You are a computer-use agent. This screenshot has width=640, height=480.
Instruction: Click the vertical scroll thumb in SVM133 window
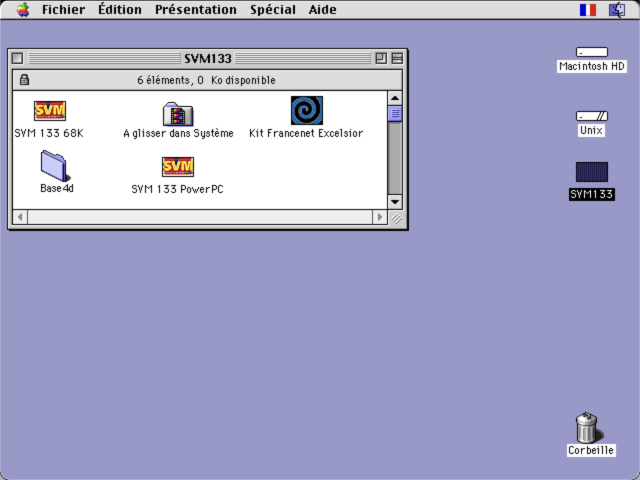click(395, 113)
